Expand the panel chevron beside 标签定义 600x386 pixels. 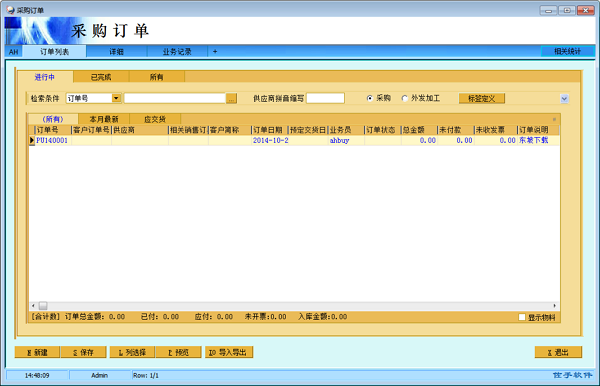(x=564, y=99)
